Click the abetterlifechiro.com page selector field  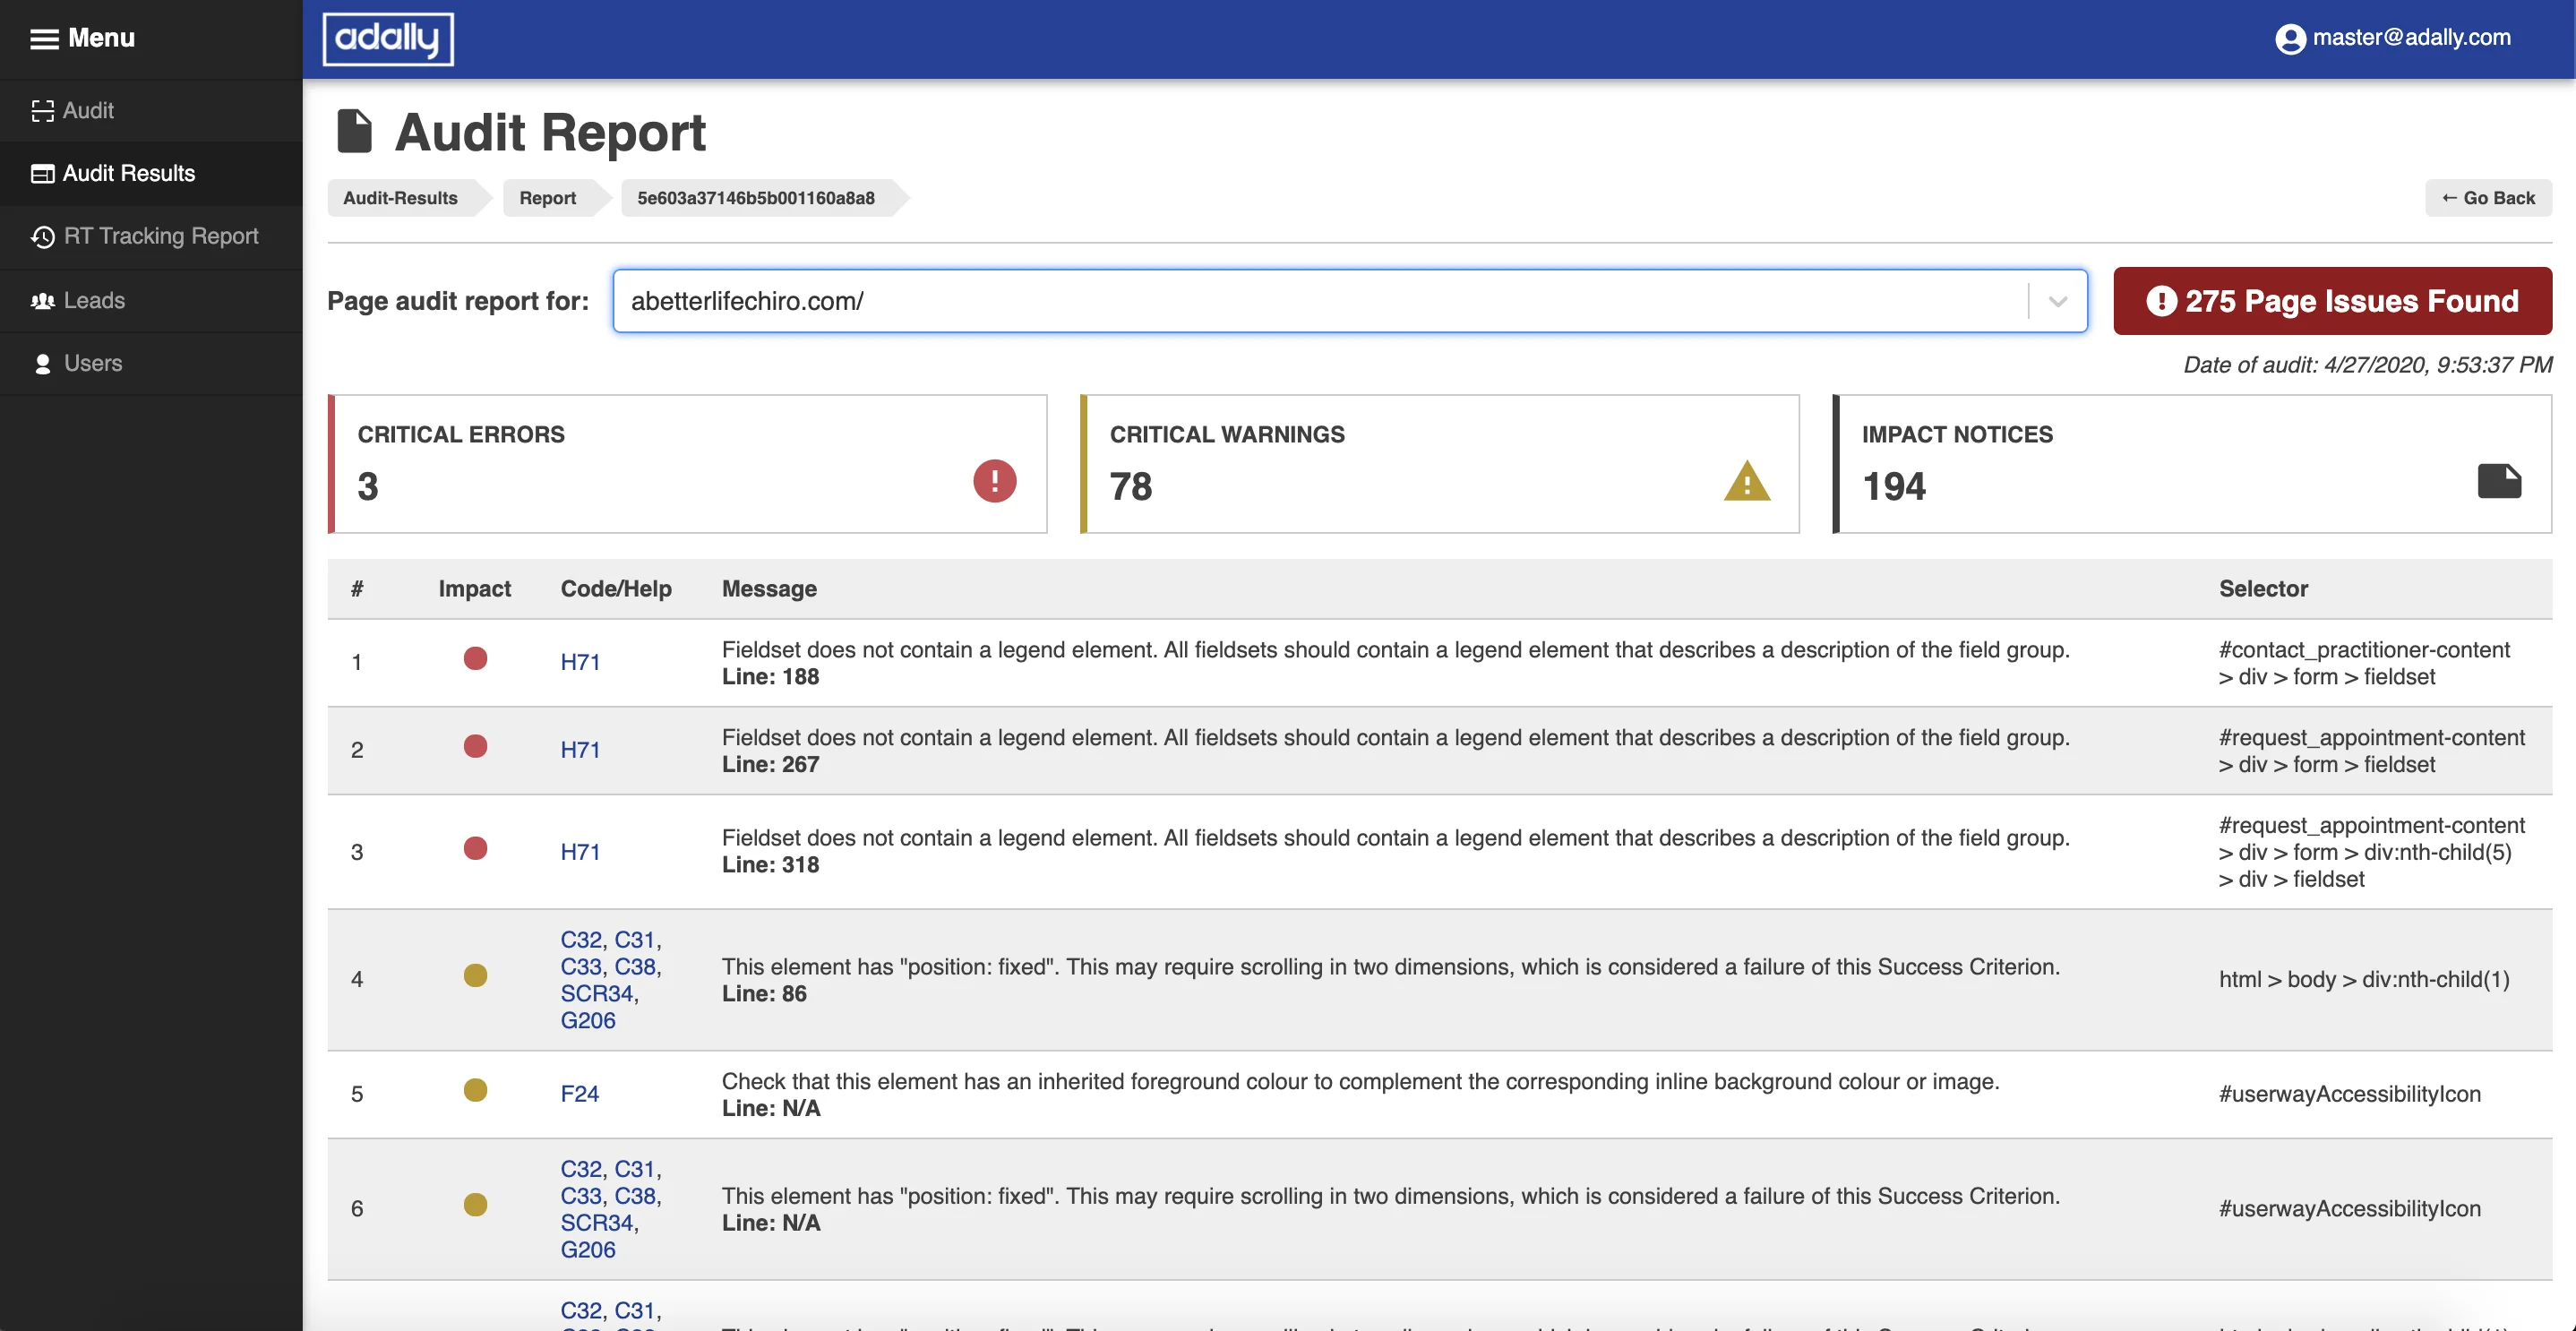coord(1320,301)
